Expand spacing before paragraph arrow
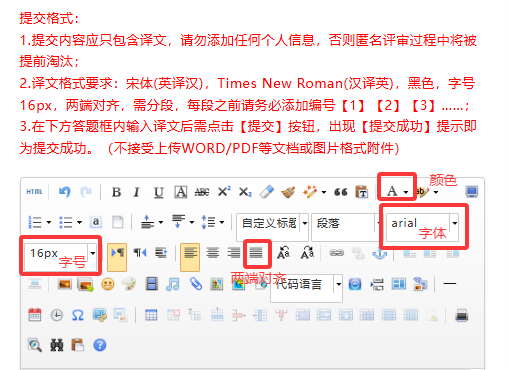The width and height of the screenshot is (507, 370). coord(161,222)
